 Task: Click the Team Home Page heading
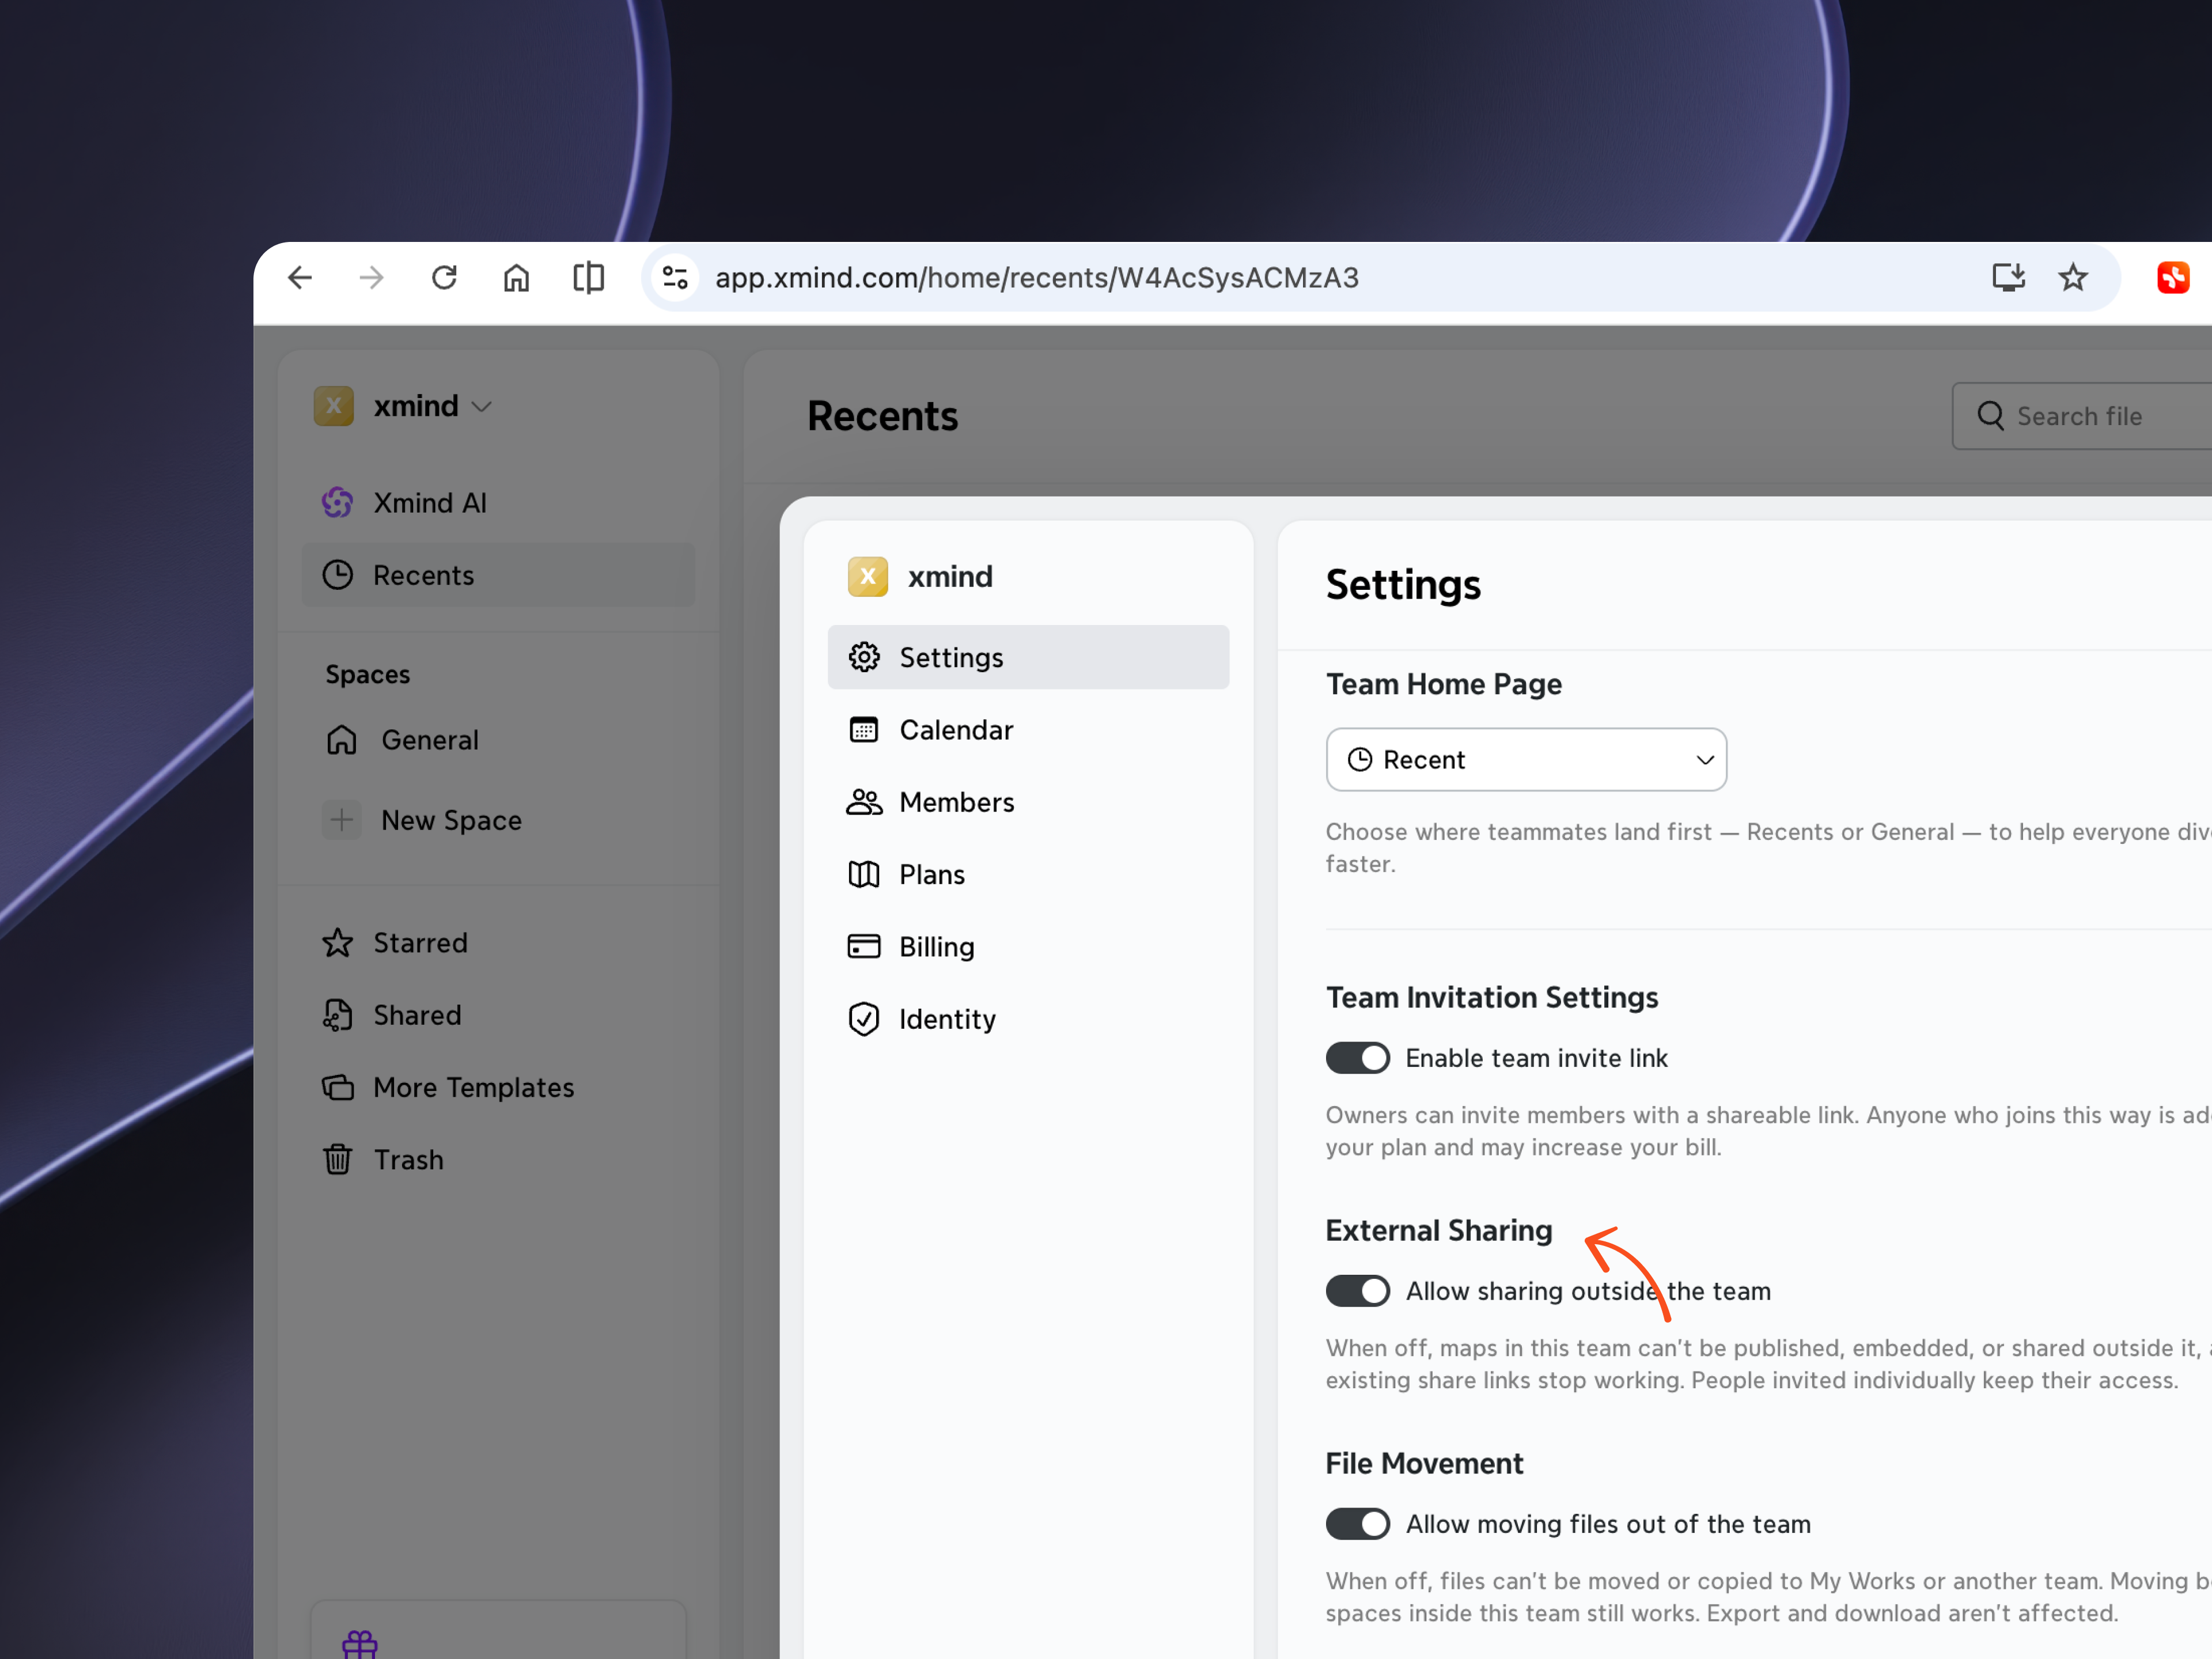coord(1444,684)
